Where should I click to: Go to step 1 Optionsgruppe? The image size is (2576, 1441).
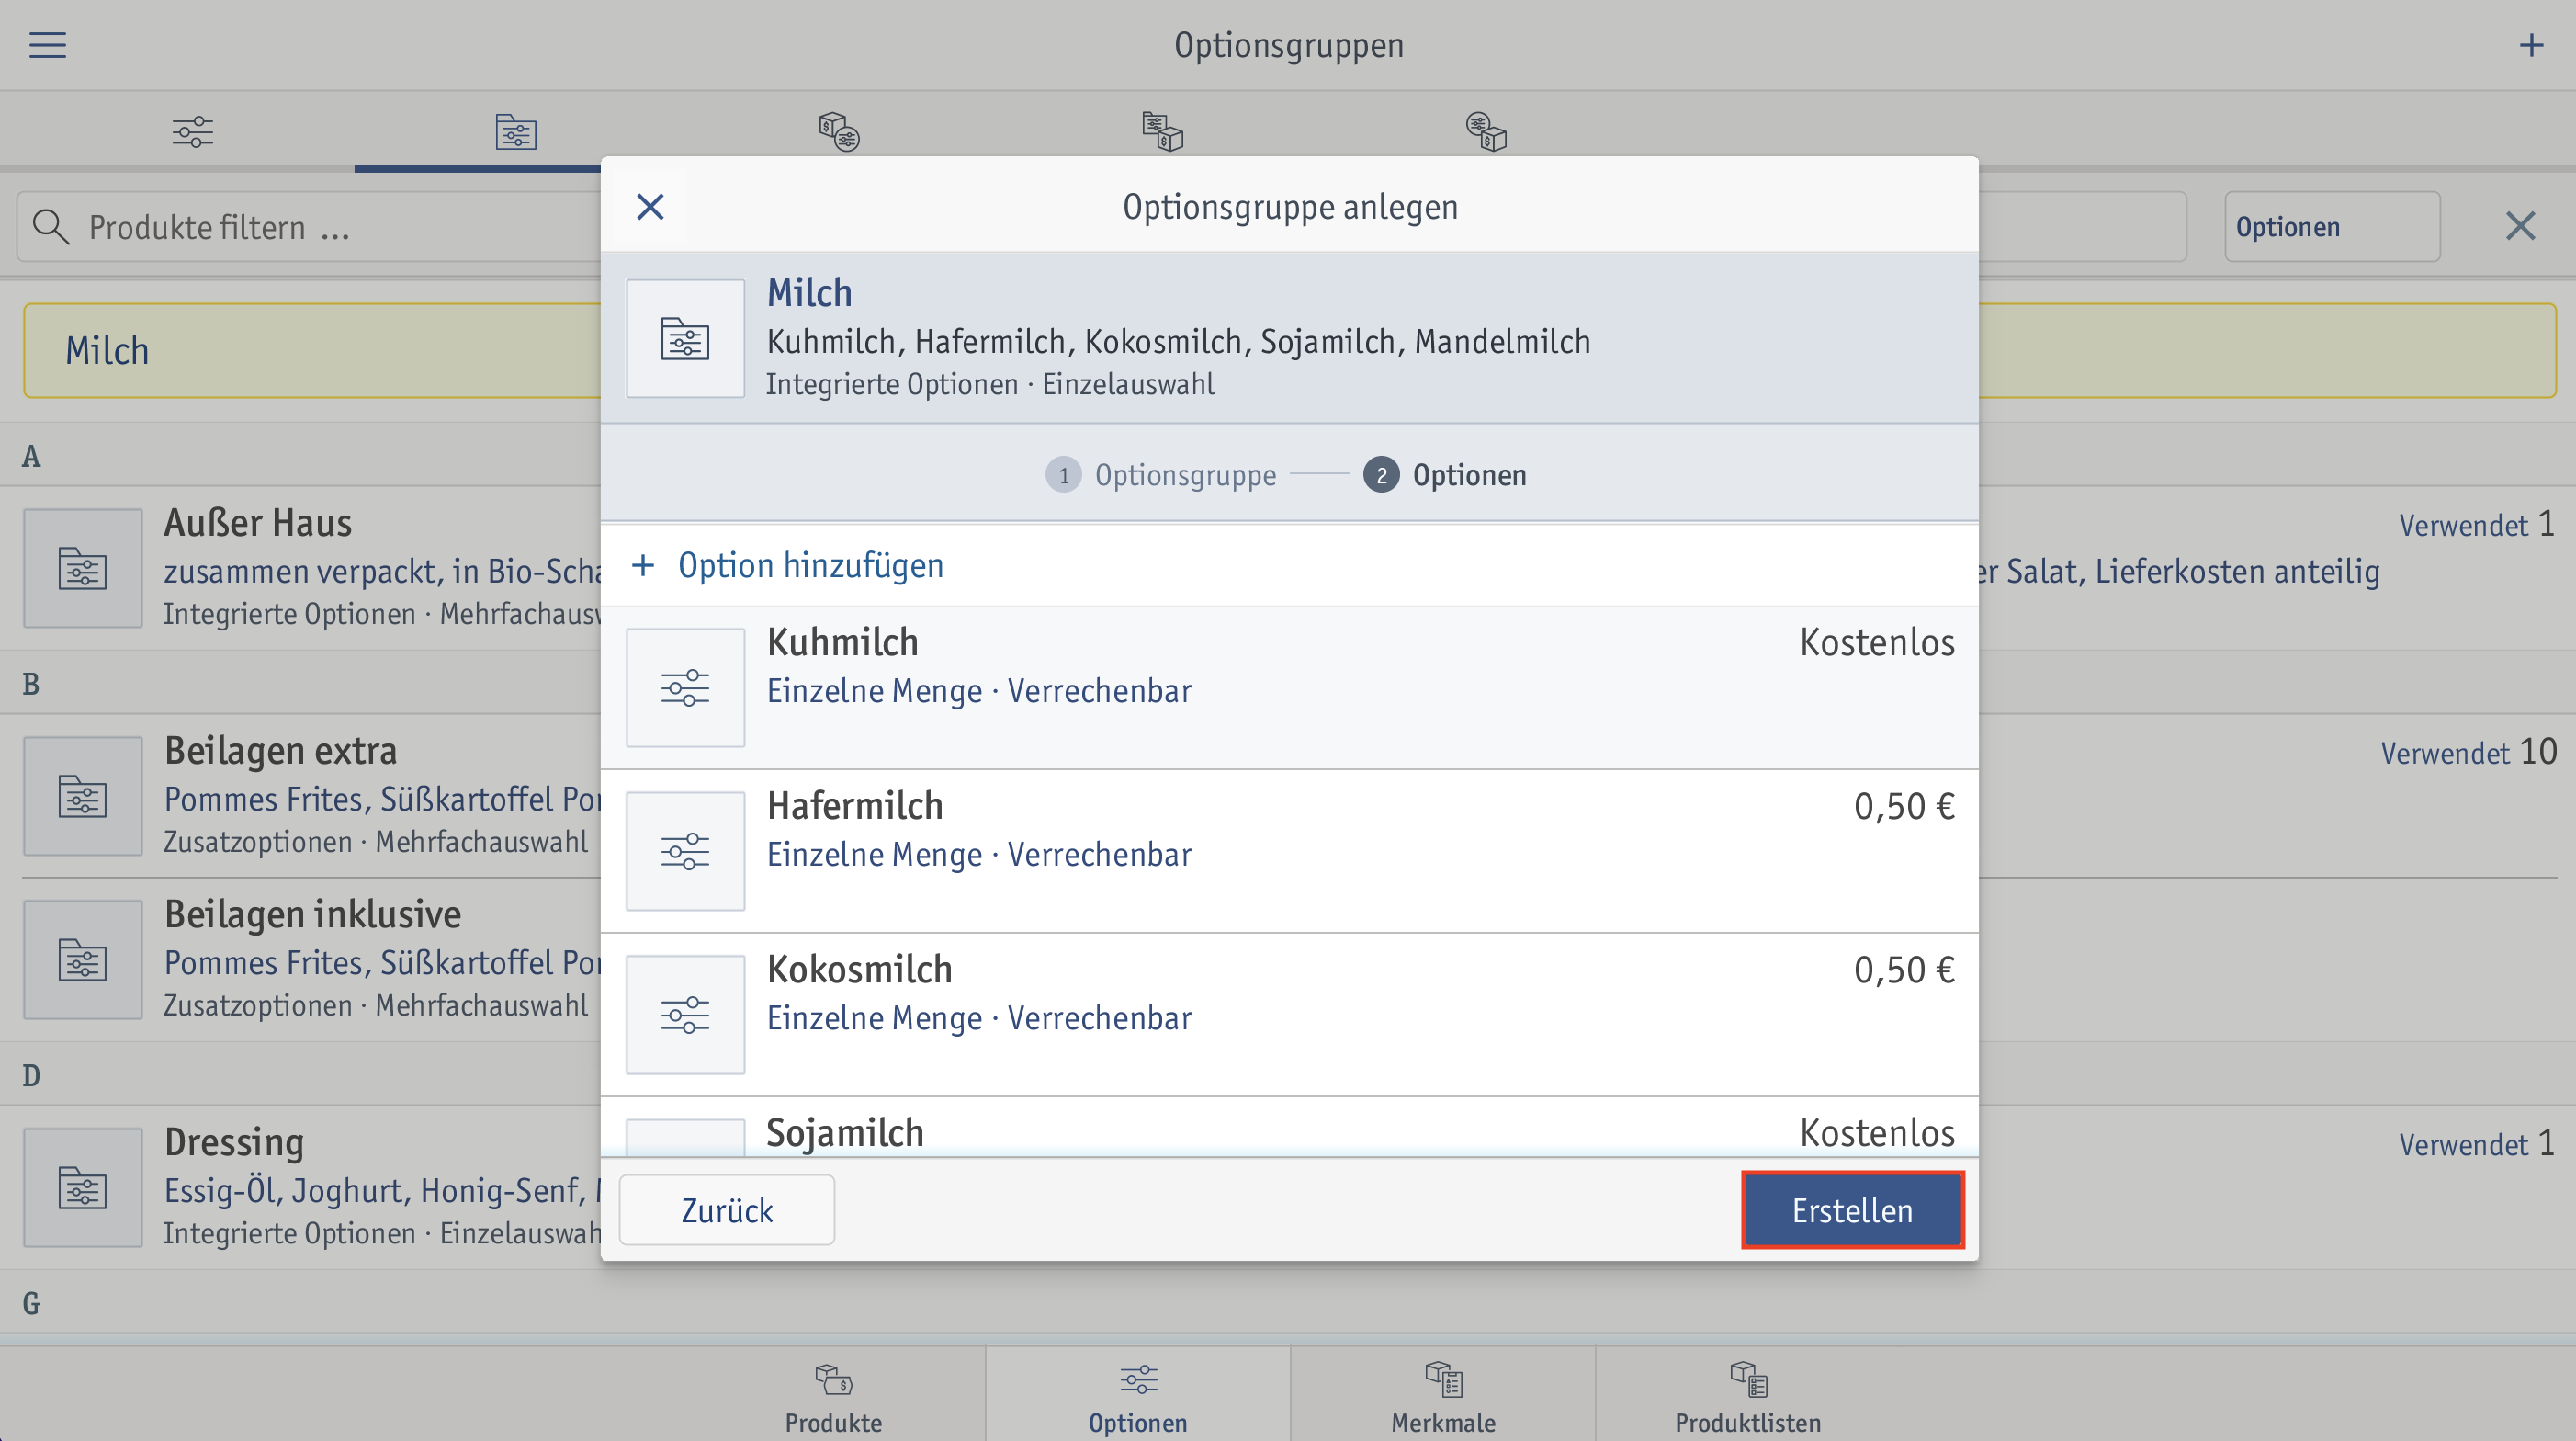click(x=1161, y=475)
